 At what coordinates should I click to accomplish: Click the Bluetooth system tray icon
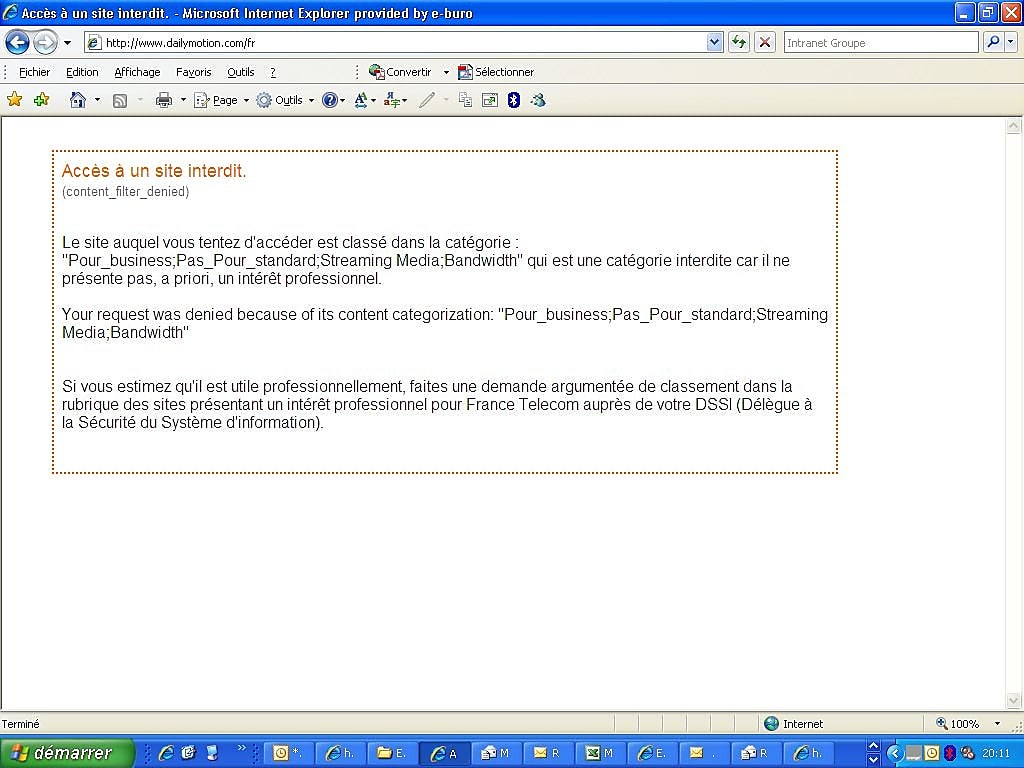click(949, 754)
